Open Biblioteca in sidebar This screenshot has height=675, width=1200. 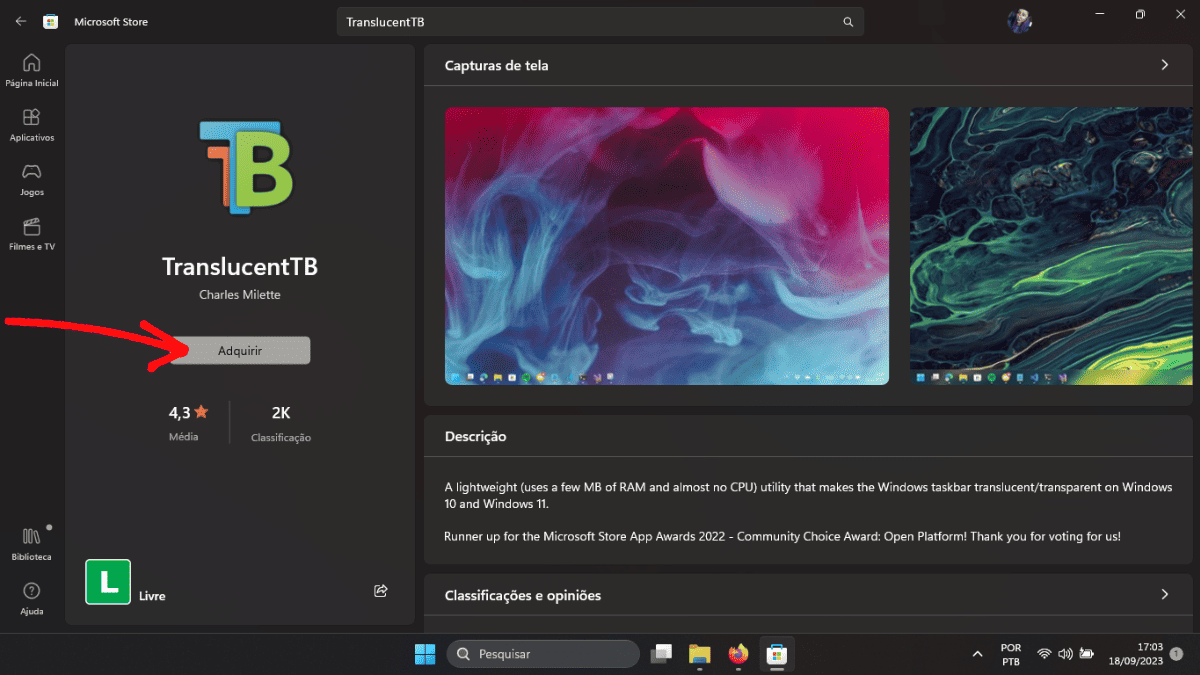[32, 543]
